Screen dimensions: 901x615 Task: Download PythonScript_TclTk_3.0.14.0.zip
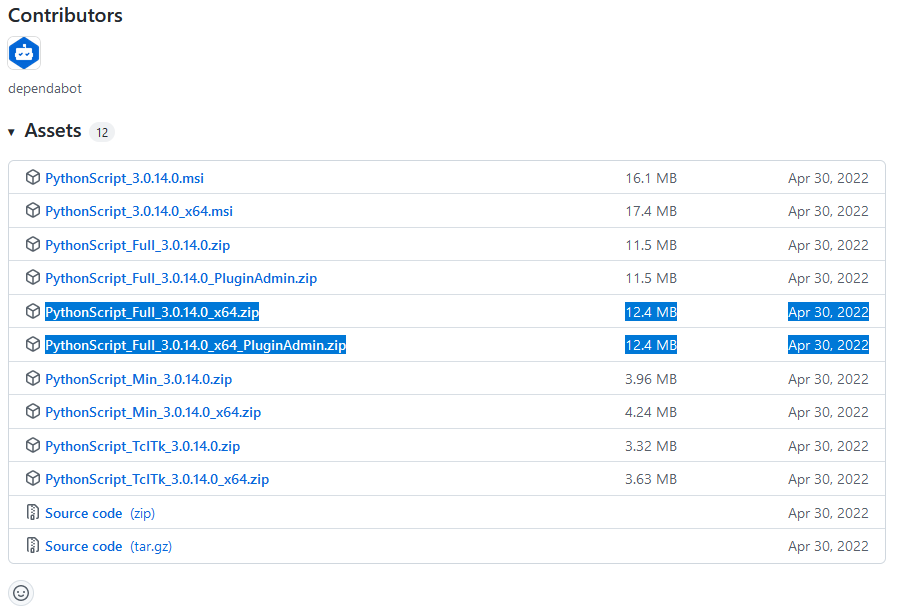pyautogui.click(x=143, y=446)
